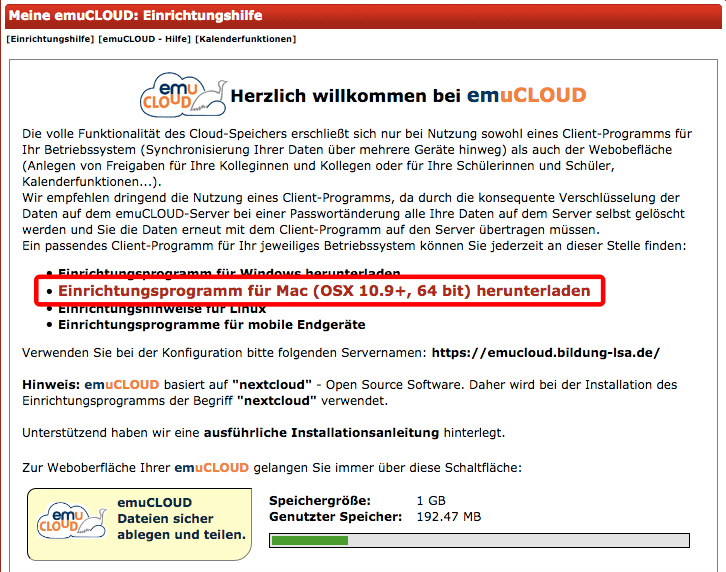Click the emuCLOUD 'Dateien sicher ablegen' button
726x572 pixels.
(139, 524)
